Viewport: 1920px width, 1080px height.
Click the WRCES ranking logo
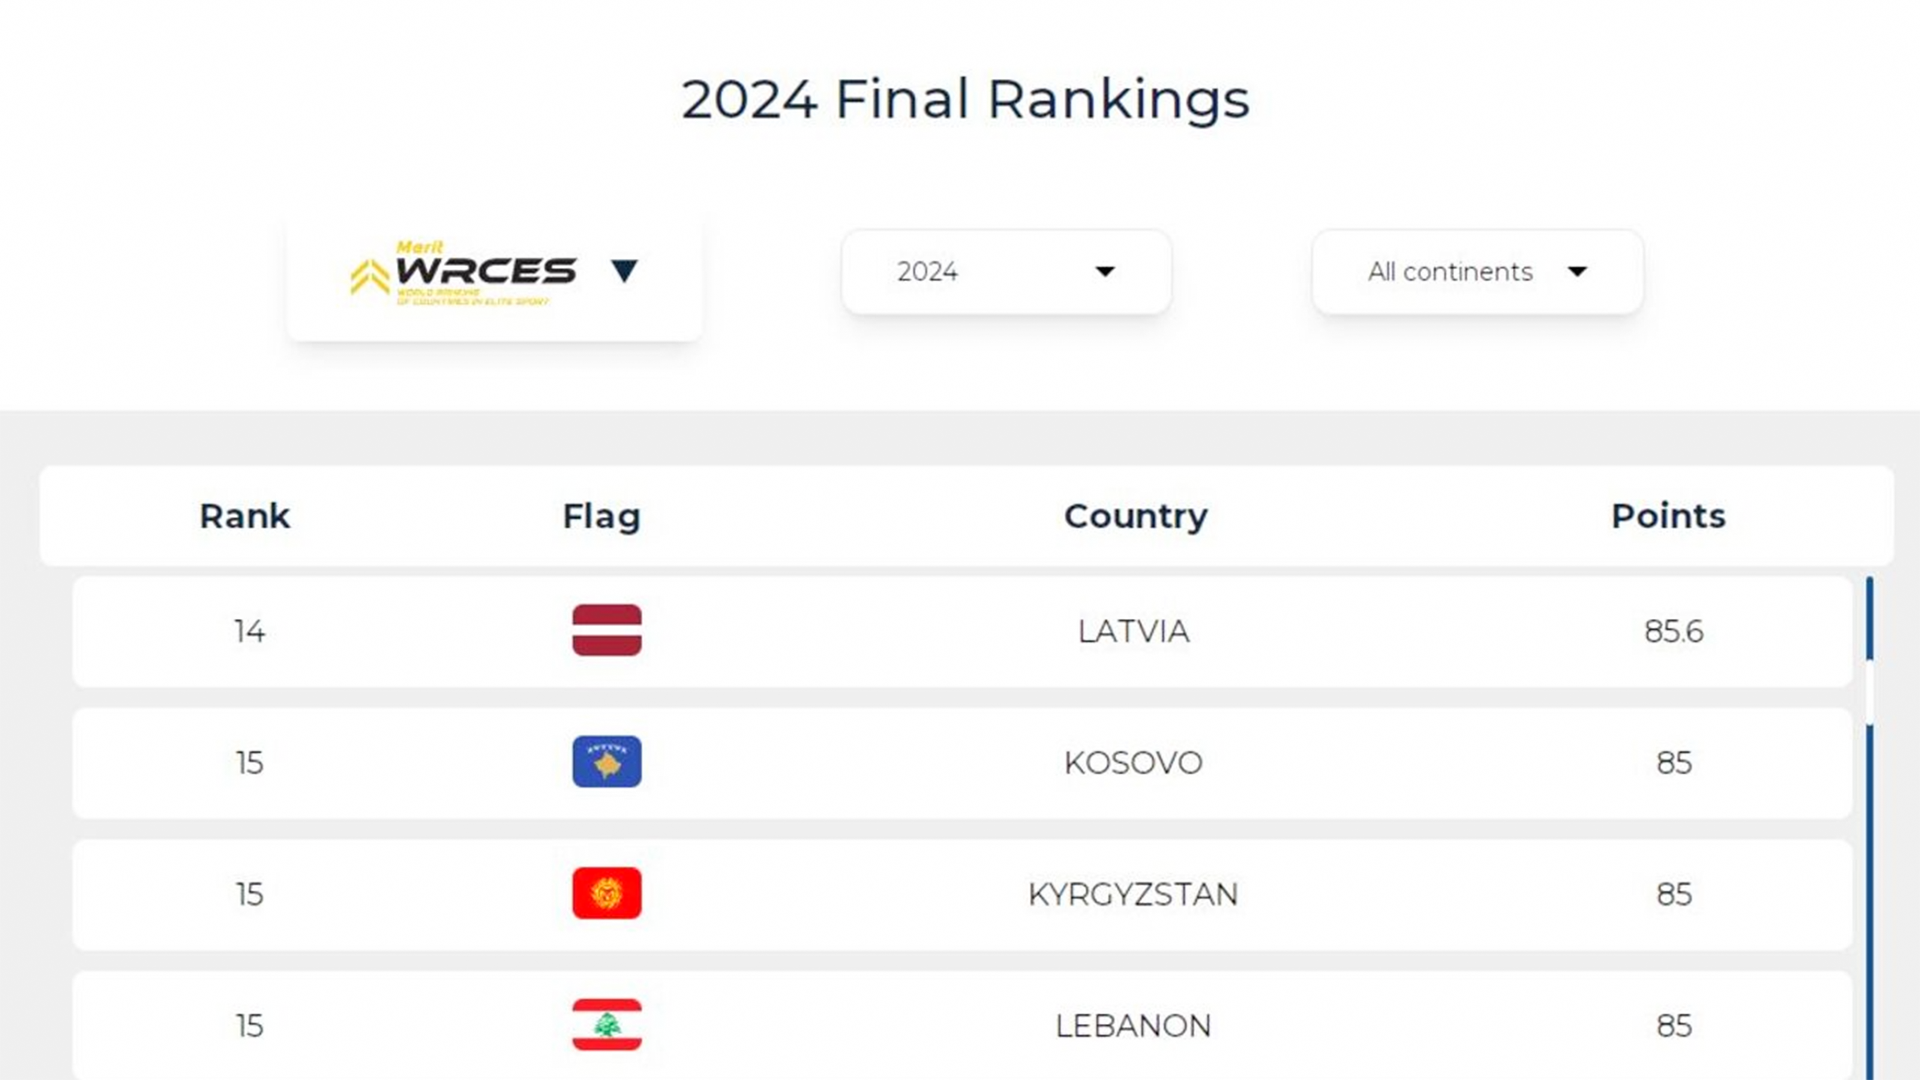pyautogui.click(x=464, y=272)
